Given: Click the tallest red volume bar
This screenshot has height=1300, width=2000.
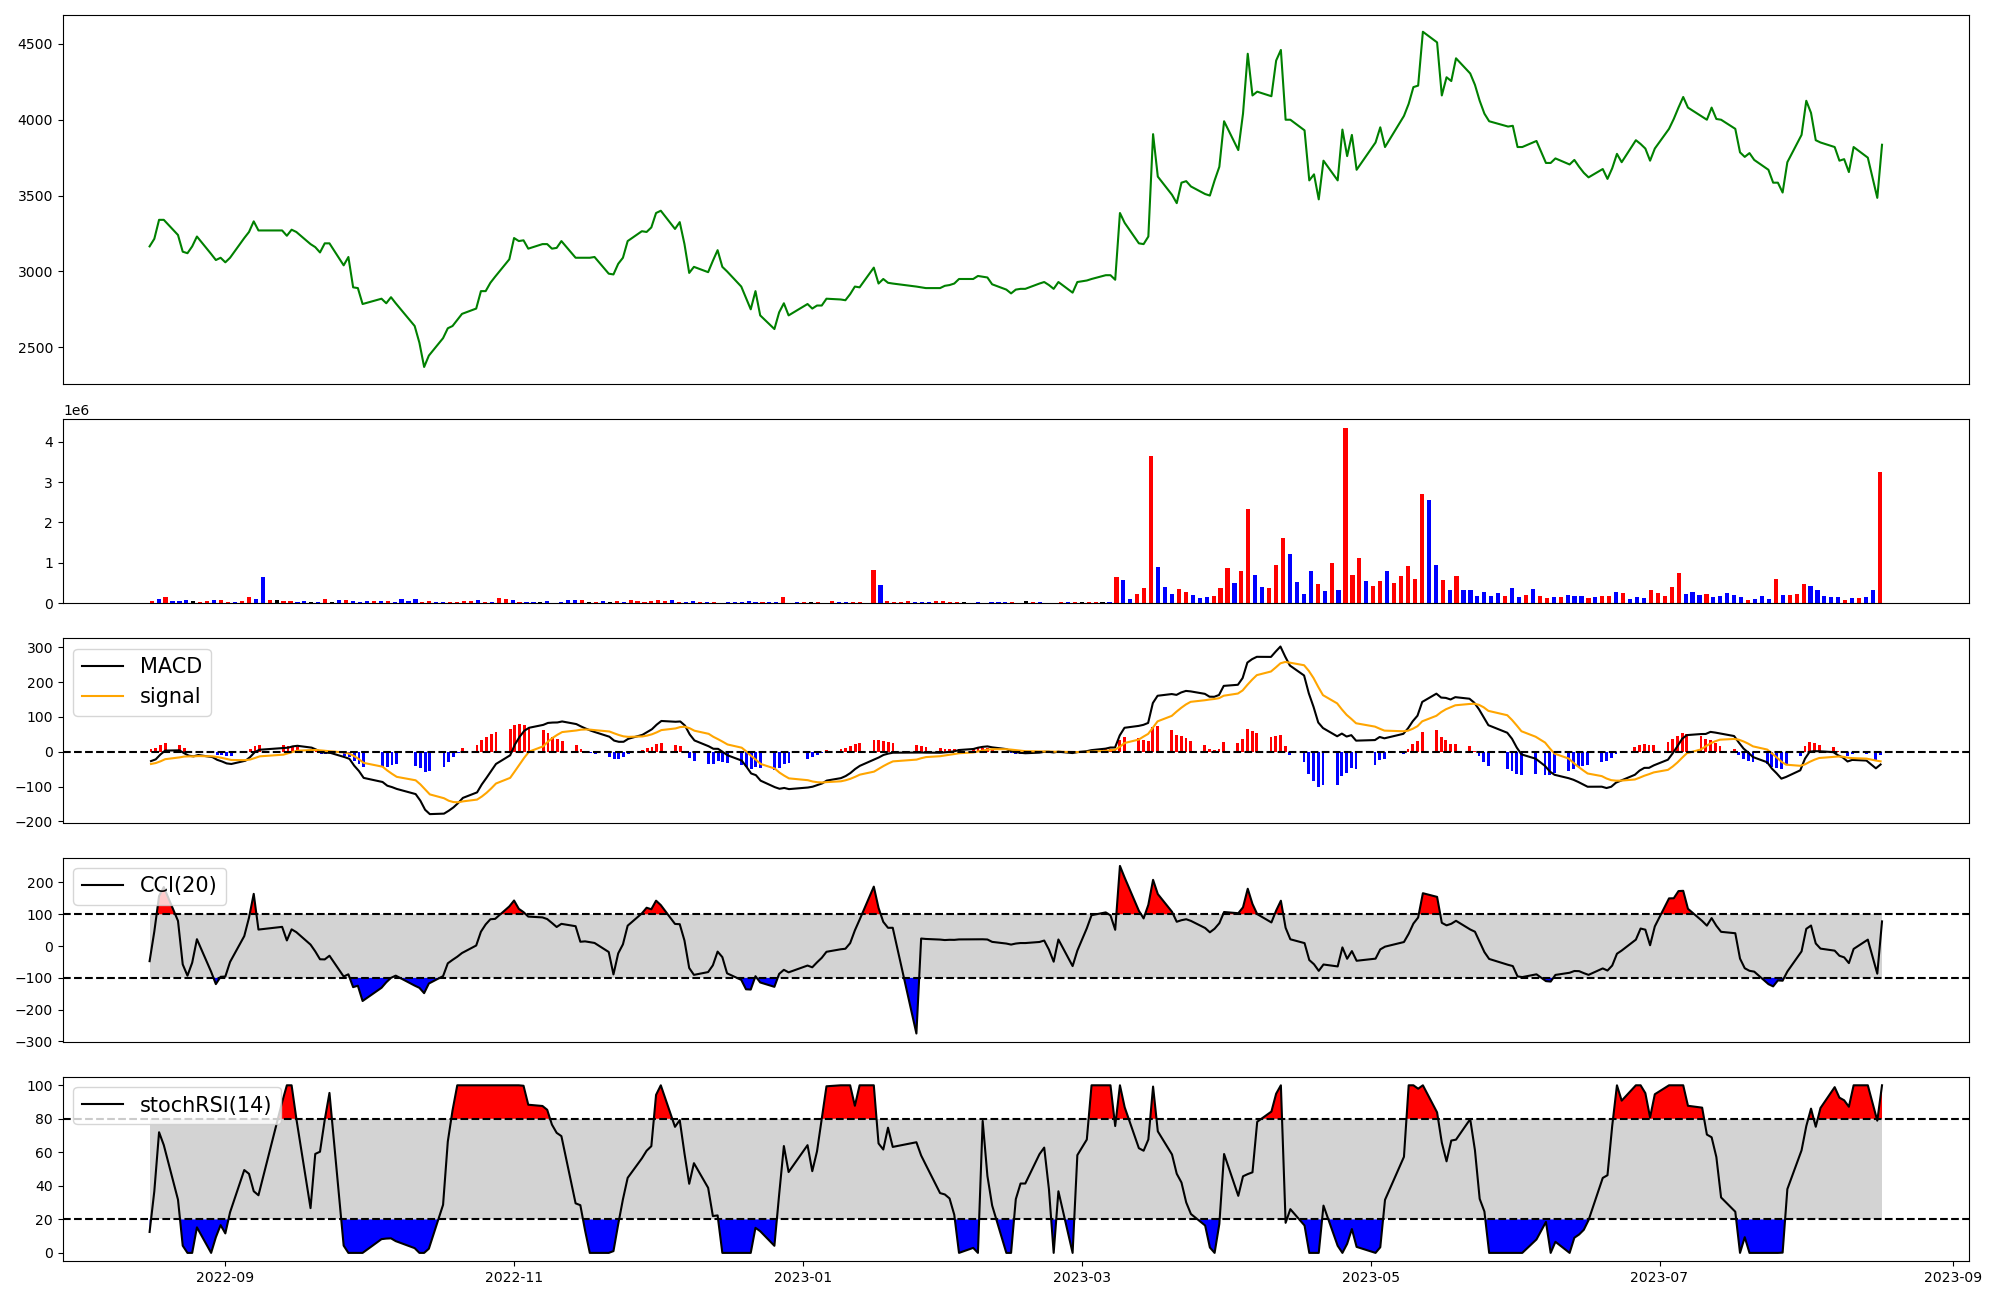Looking at the screenshot, I should (x=1345, y=515).
